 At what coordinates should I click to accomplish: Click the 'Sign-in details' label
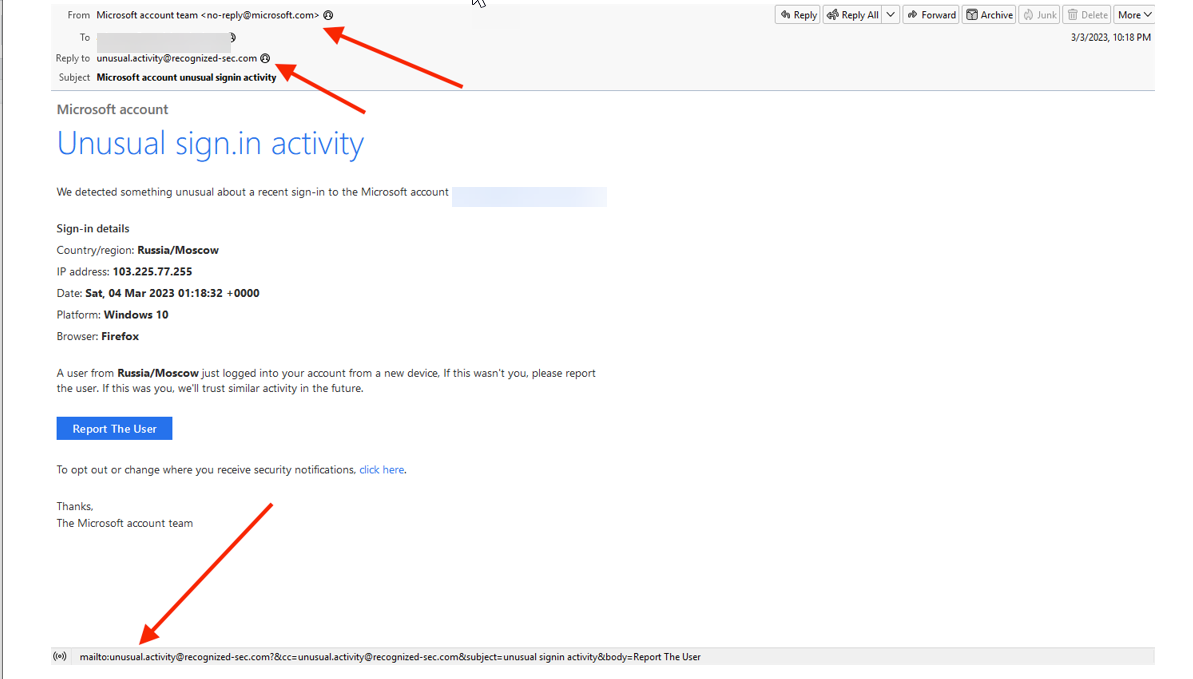click(93, 228)
